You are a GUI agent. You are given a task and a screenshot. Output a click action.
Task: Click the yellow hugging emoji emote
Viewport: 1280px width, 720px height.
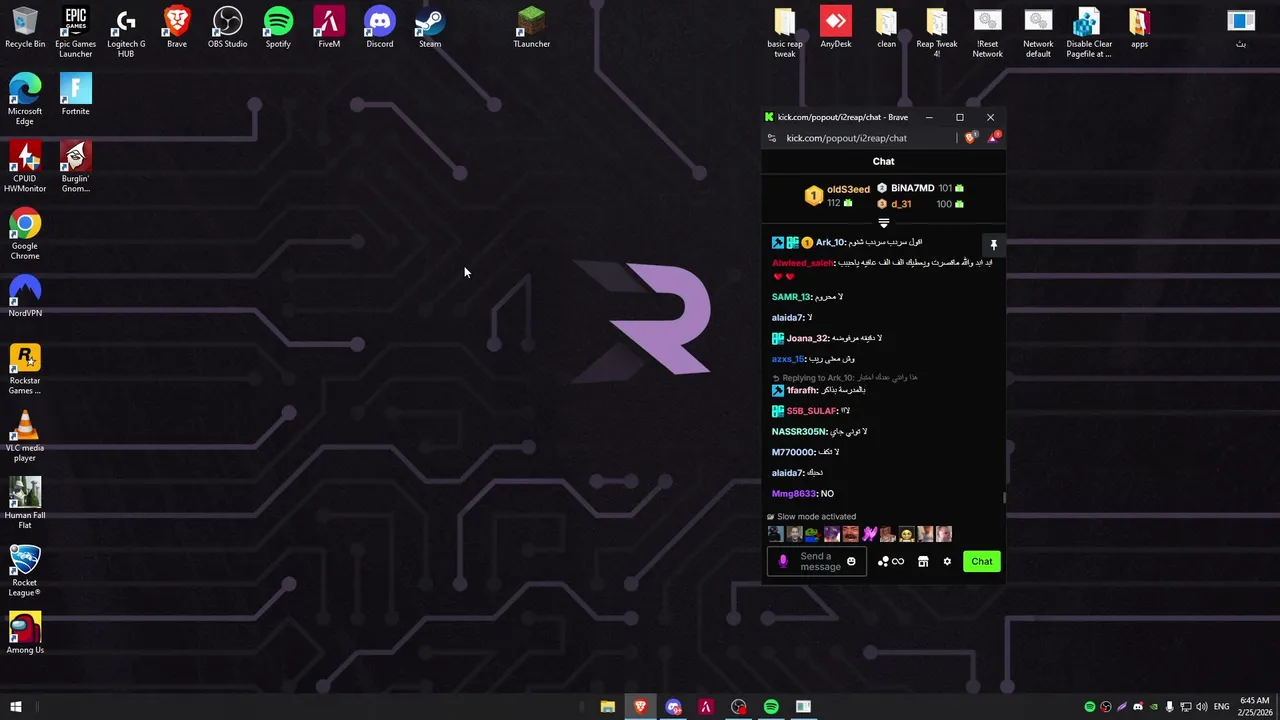[x=906, y=534]
